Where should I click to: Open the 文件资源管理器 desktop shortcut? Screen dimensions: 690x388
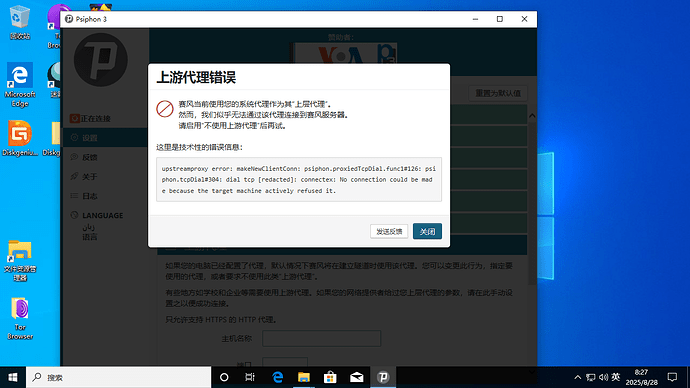click(x=20, y=260)
